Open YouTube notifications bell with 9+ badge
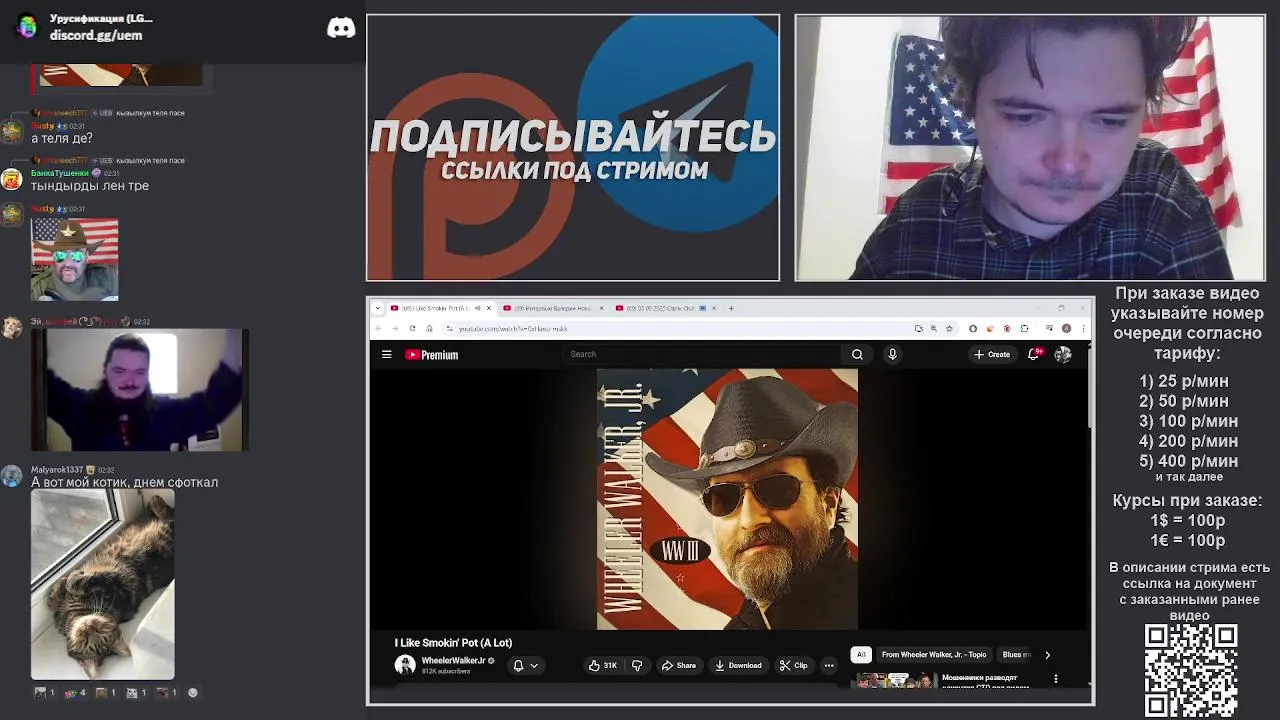This screenshot has width=1280, height=720. point(1034,354)
